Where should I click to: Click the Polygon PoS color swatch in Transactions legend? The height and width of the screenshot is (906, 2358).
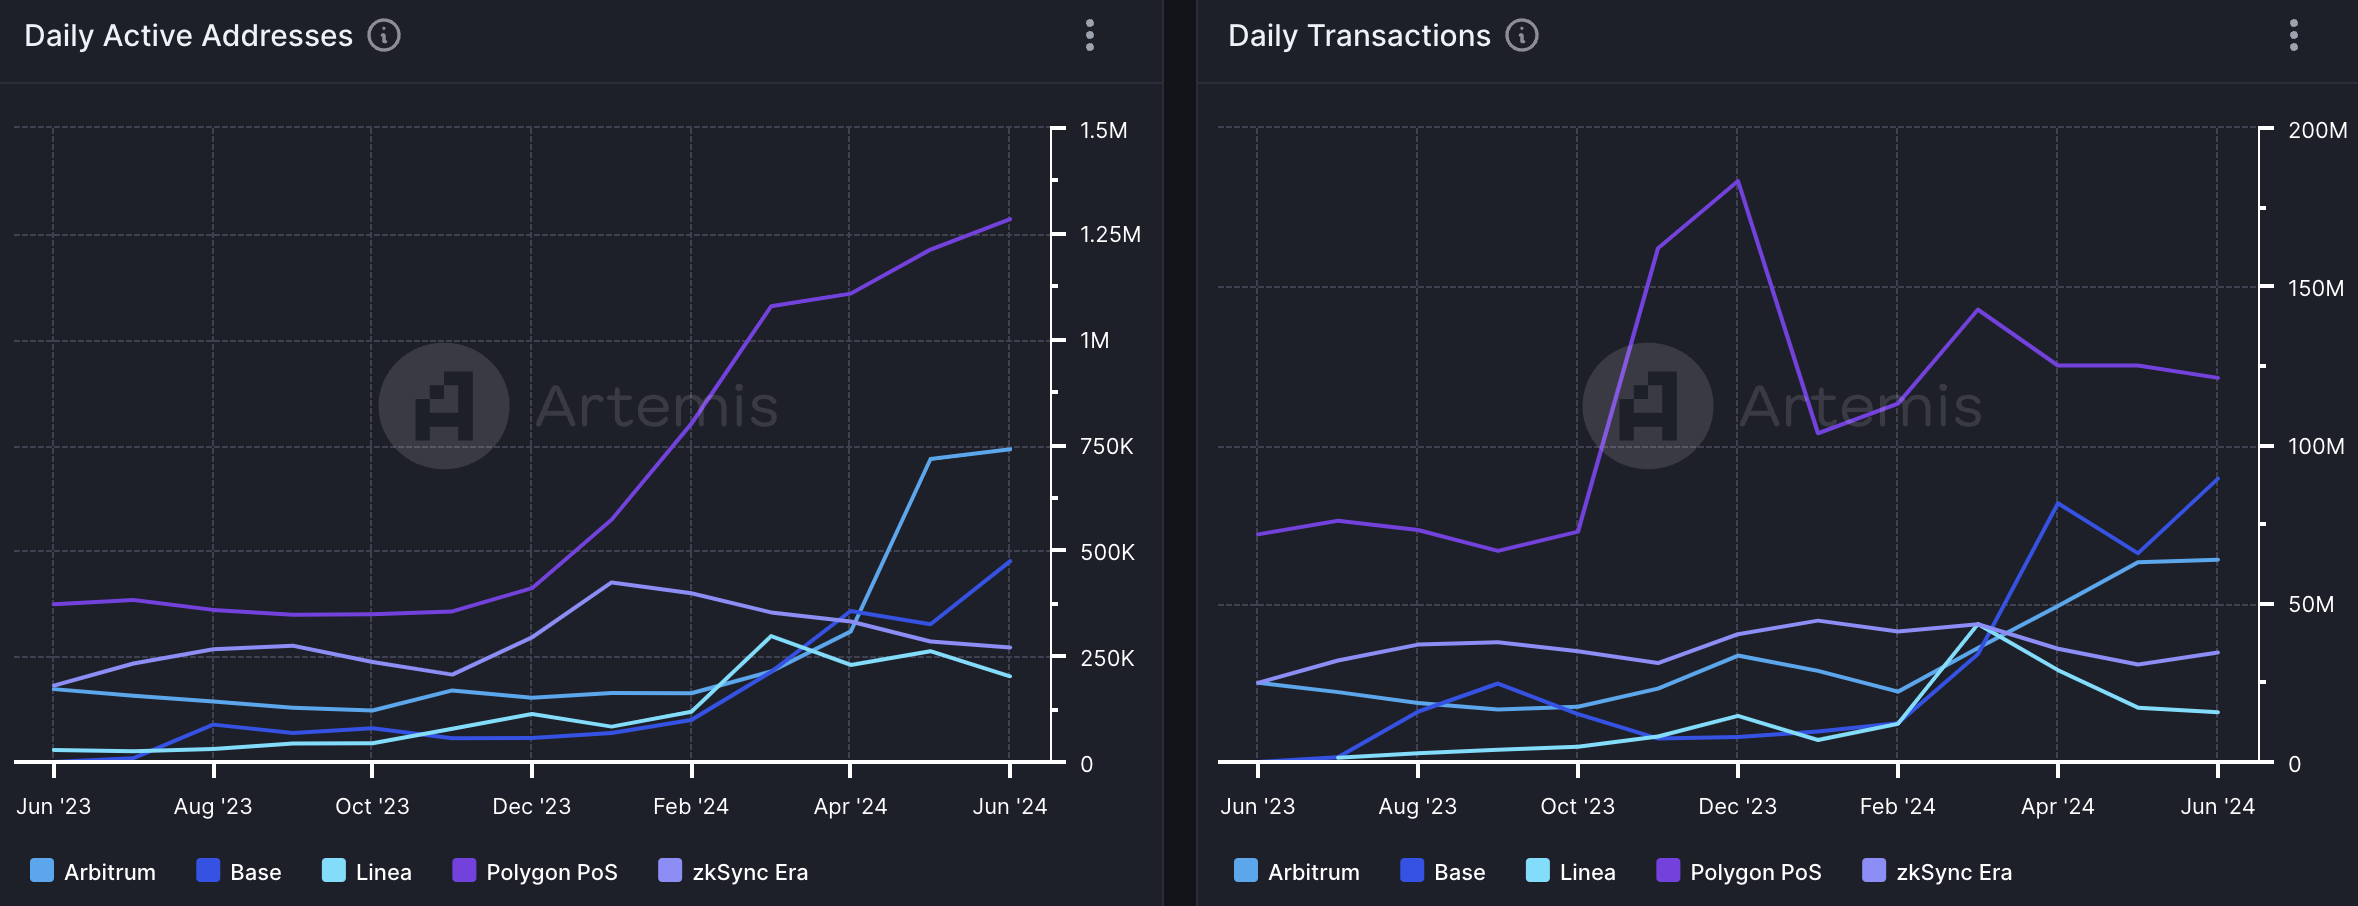click(x=1668, y=870)
